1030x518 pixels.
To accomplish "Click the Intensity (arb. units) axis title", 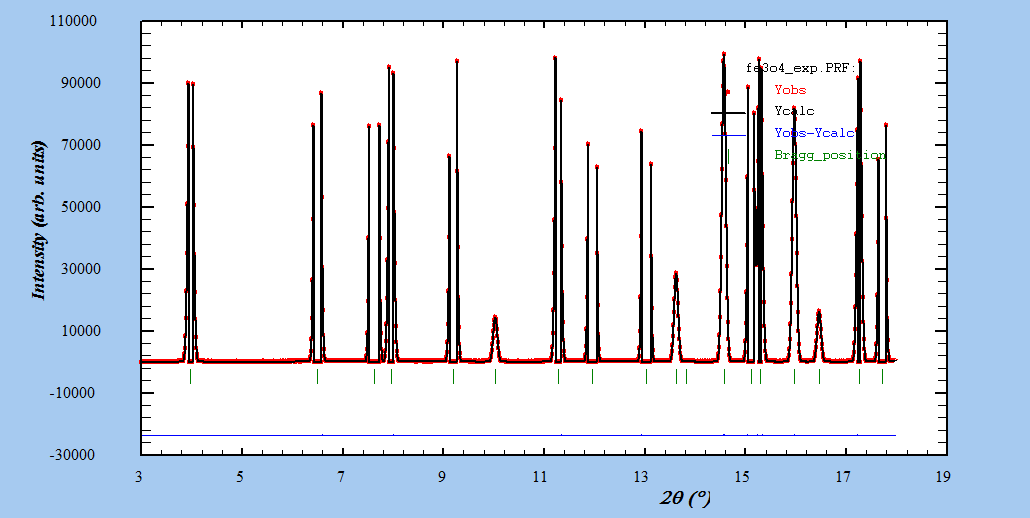I will 39,221.
